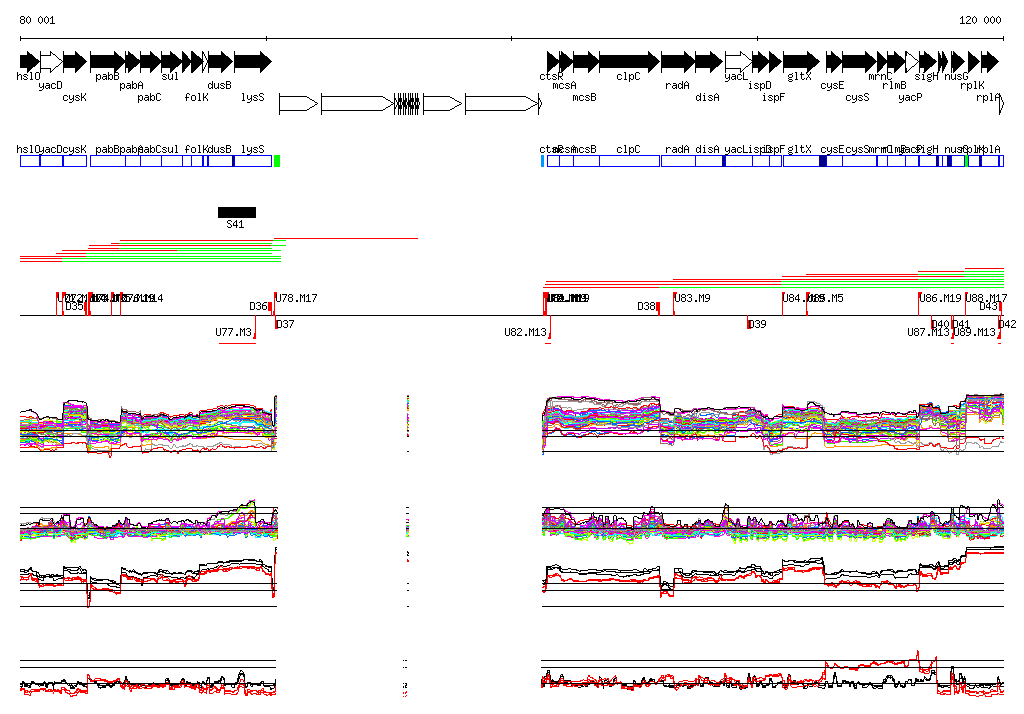
Task: Click the black cysK gene arrow
Action: point(75,62)
